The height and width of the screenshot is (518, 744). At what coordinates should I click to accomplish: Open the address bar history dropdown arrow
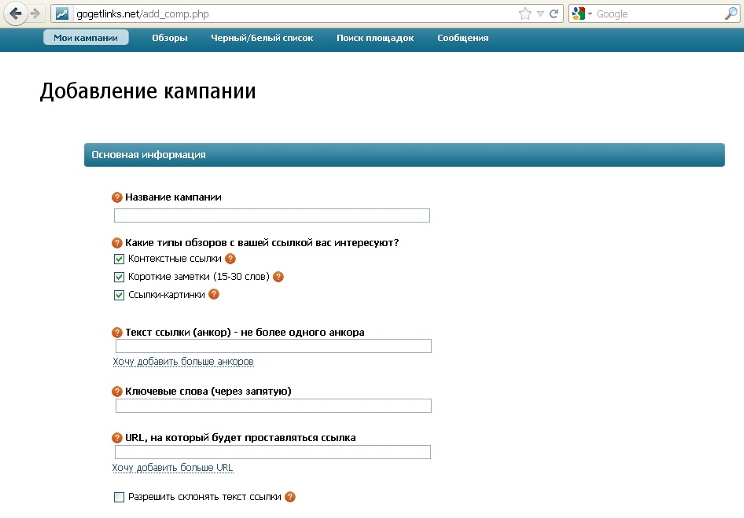pyautogui.click(x=540, y=14)
